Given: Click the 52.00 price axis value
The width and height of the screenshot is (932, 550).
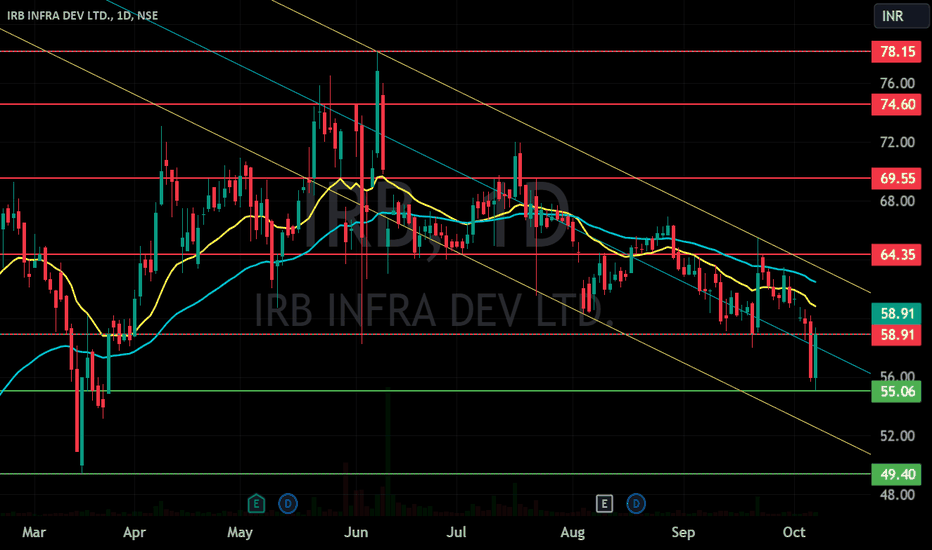Looking at the screenshot, I should pos(897,436).
